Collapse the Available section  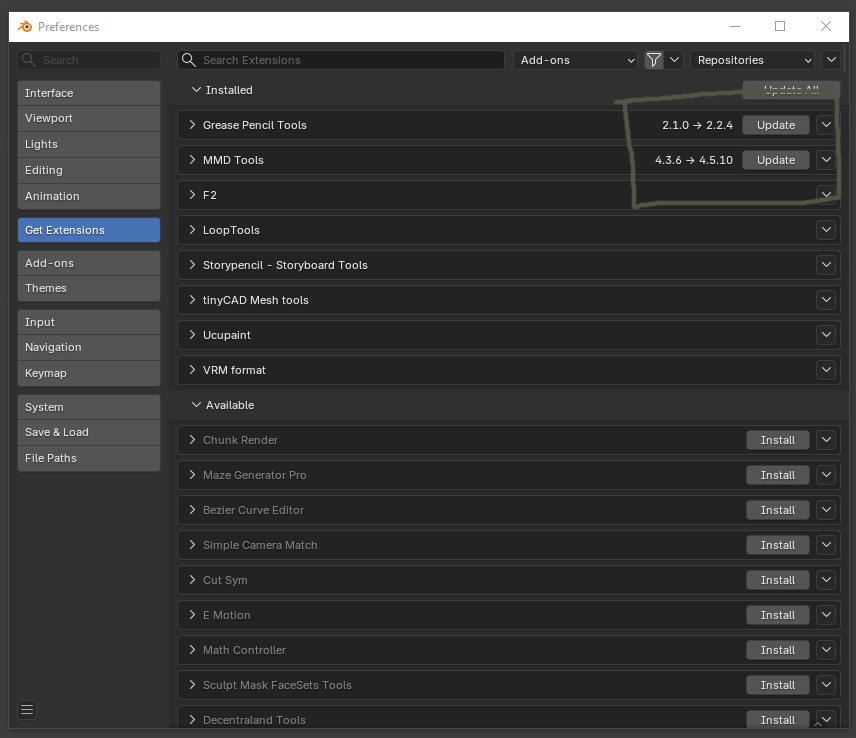(x=197, y=405)
